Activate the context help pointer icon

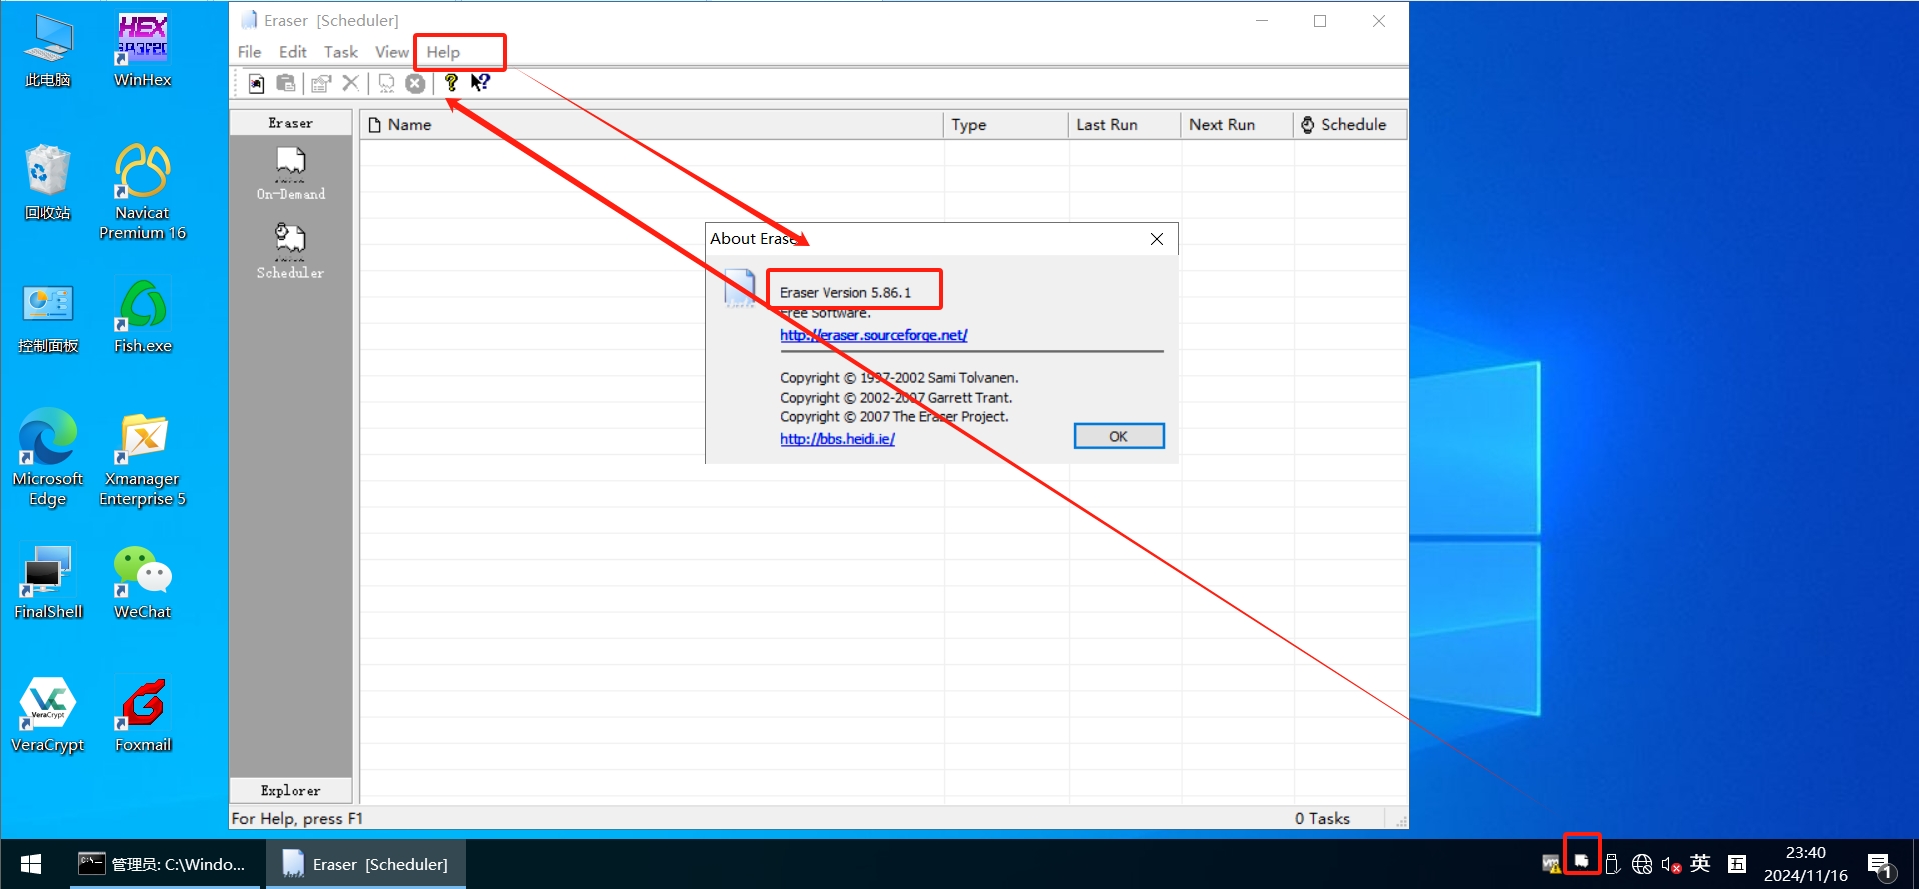481,83
